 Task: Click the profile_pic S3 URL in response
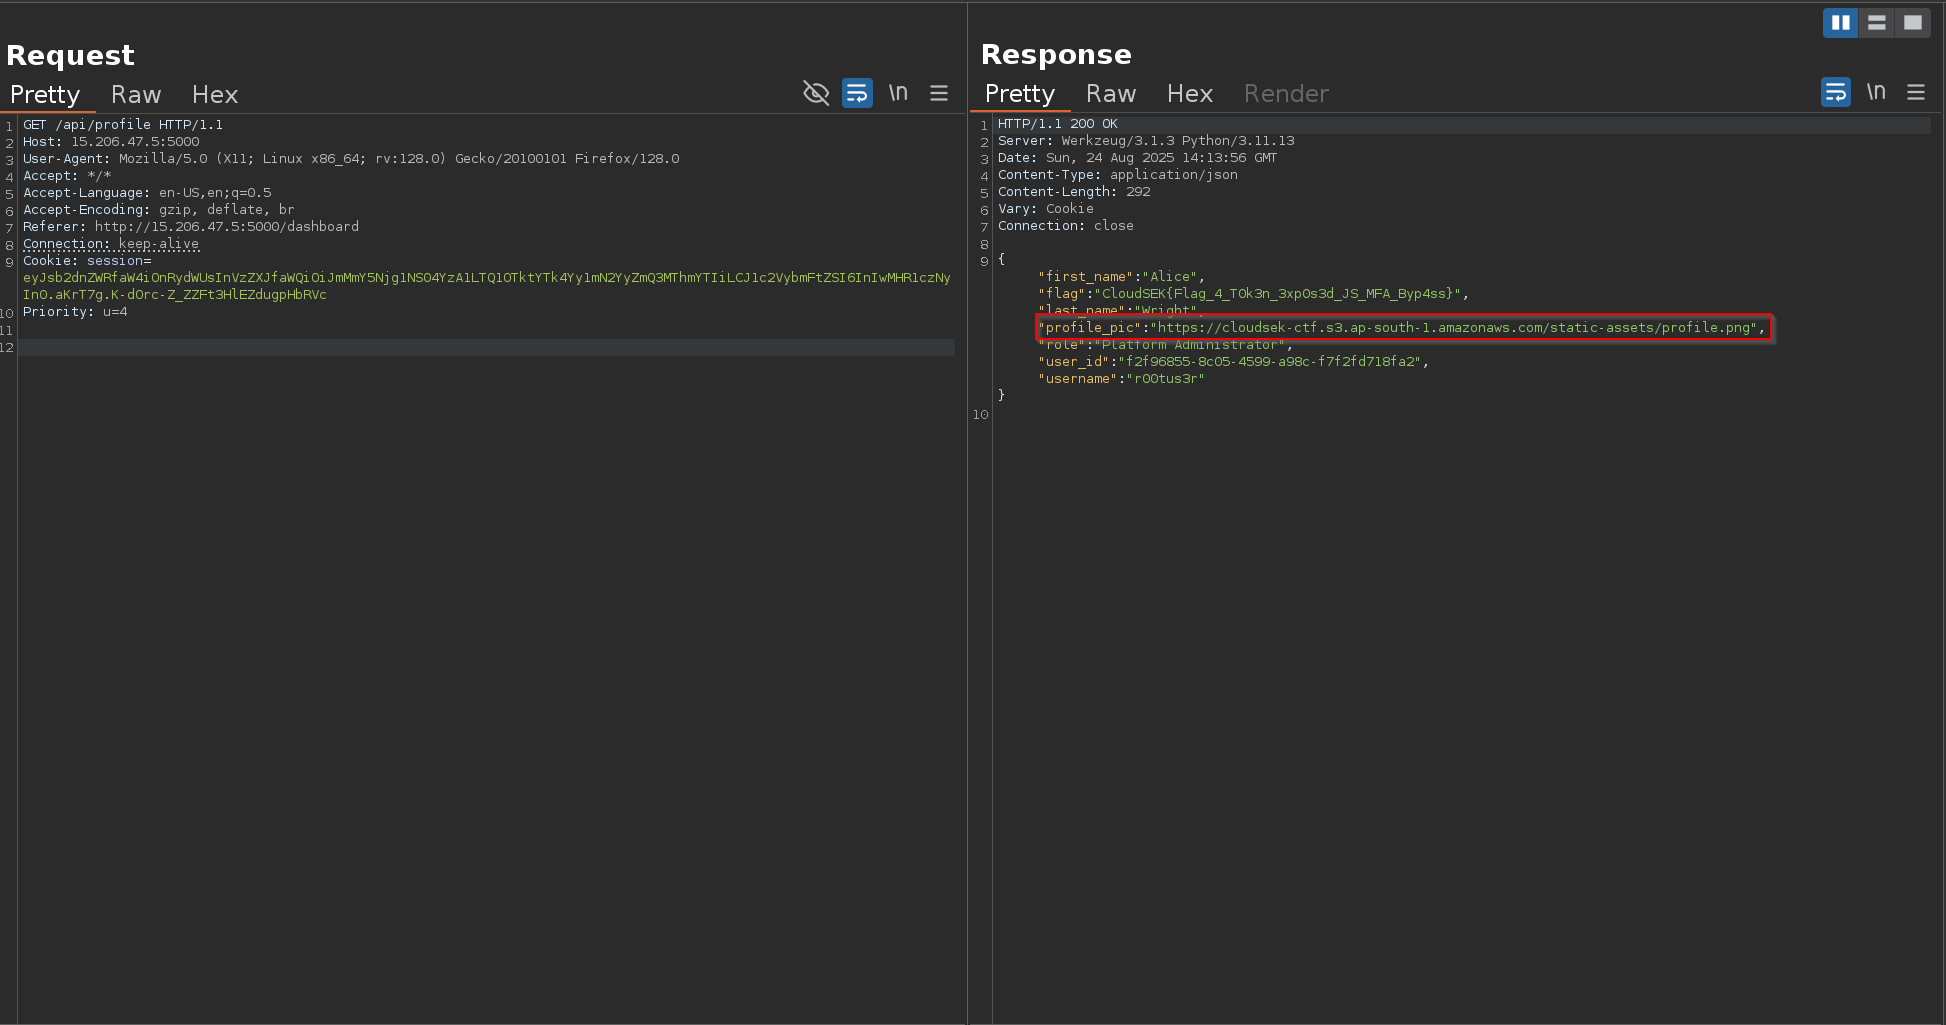[1455, 328]
